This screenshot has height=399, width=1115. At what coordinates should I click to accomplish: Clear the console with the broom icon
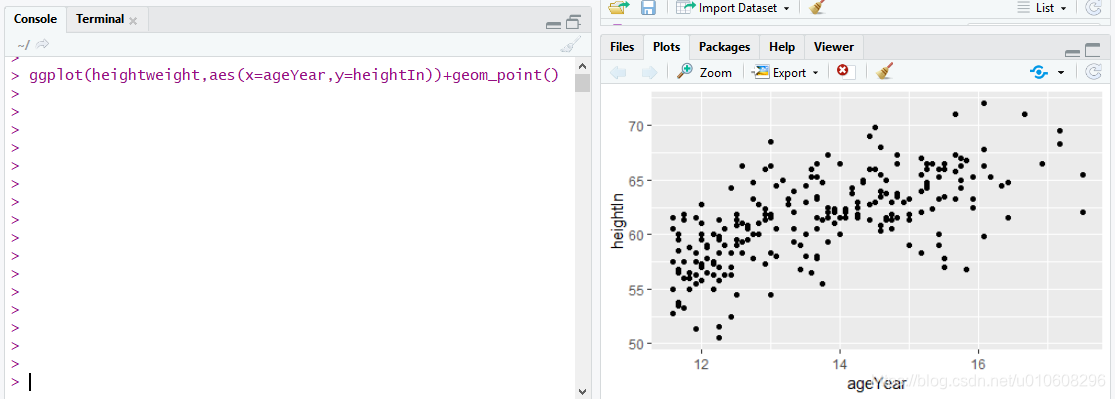570,45
